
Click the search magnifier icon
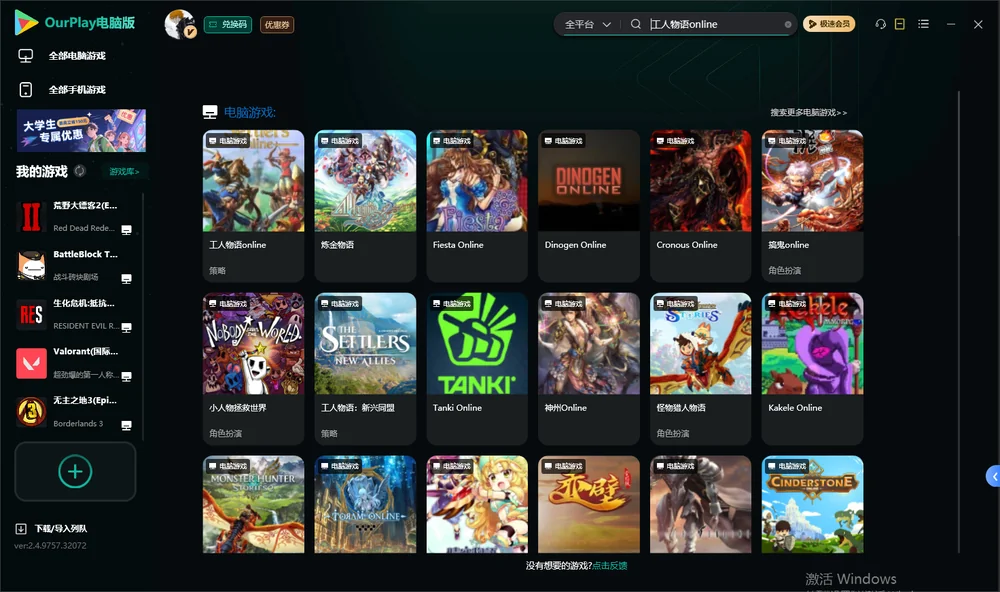tap(635, 24)
